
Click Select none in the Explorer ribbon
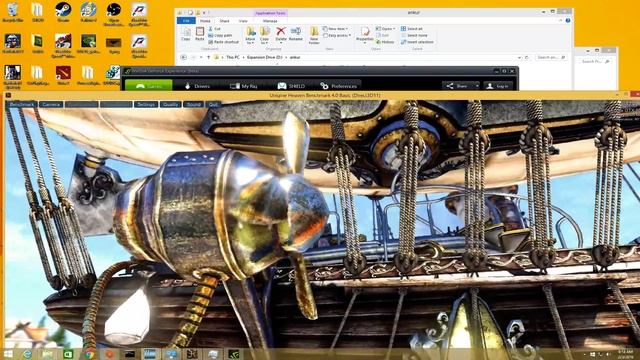pos(414,36)
